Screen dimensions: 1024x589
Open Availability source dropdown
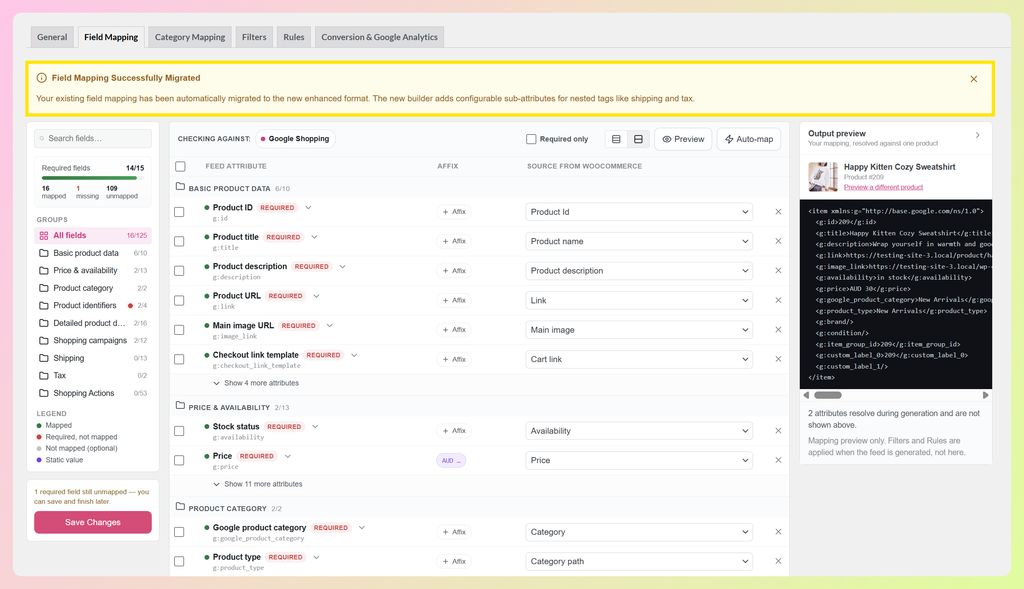click(639, 430)
